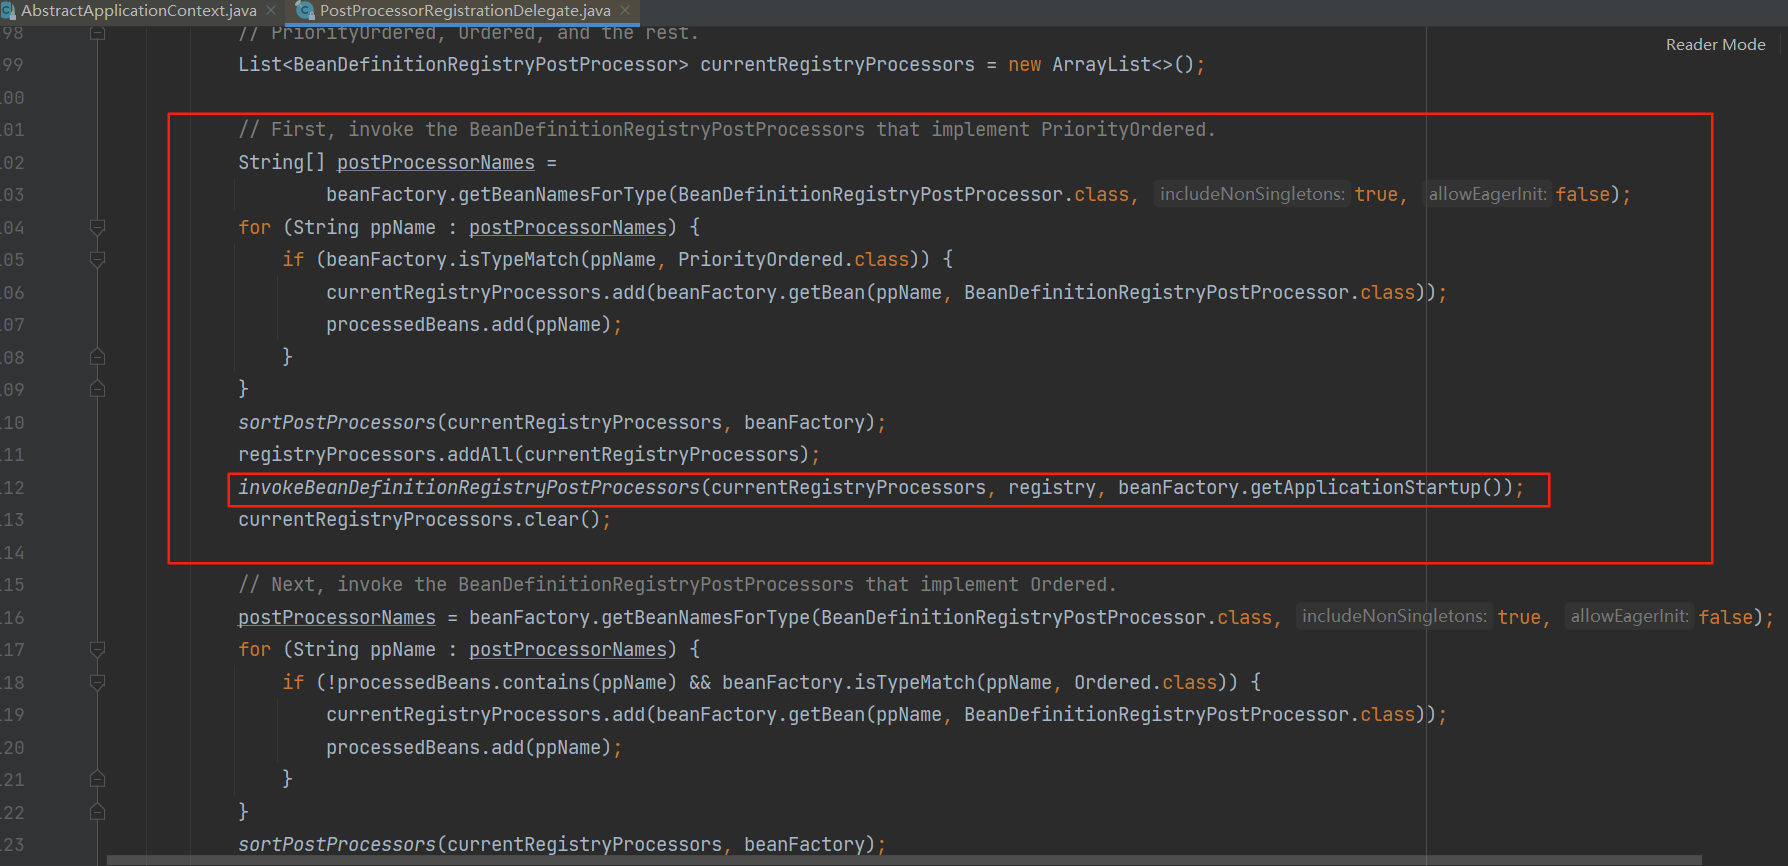Click the fold end marker closing the PriorityOrdered if block
The width and height of the screenshot is (1788, 866).
click(x=97, y=356)
